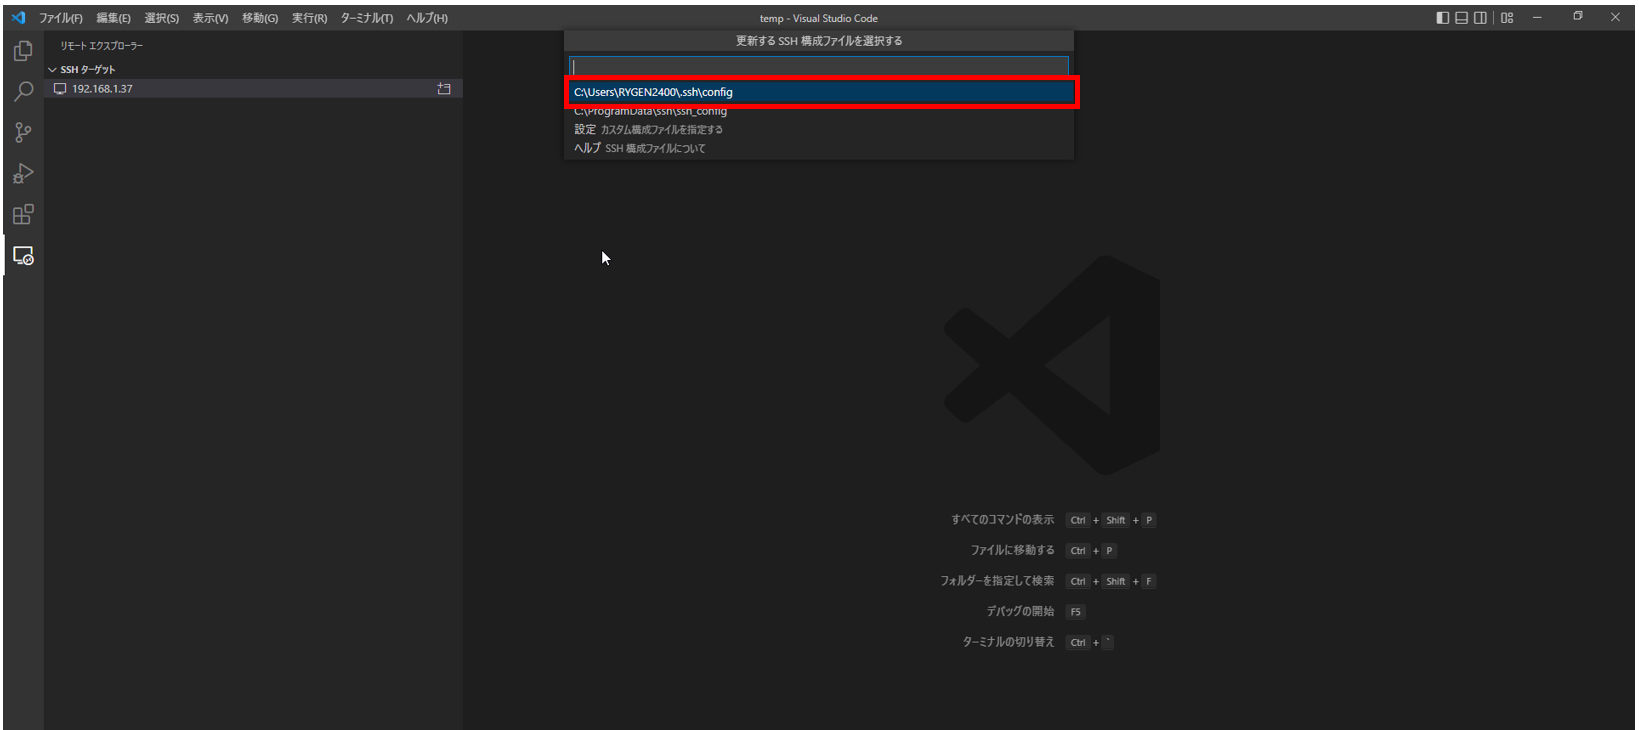
Task: Close the Visual Studio Code window
Action: tap(1615, 18)
